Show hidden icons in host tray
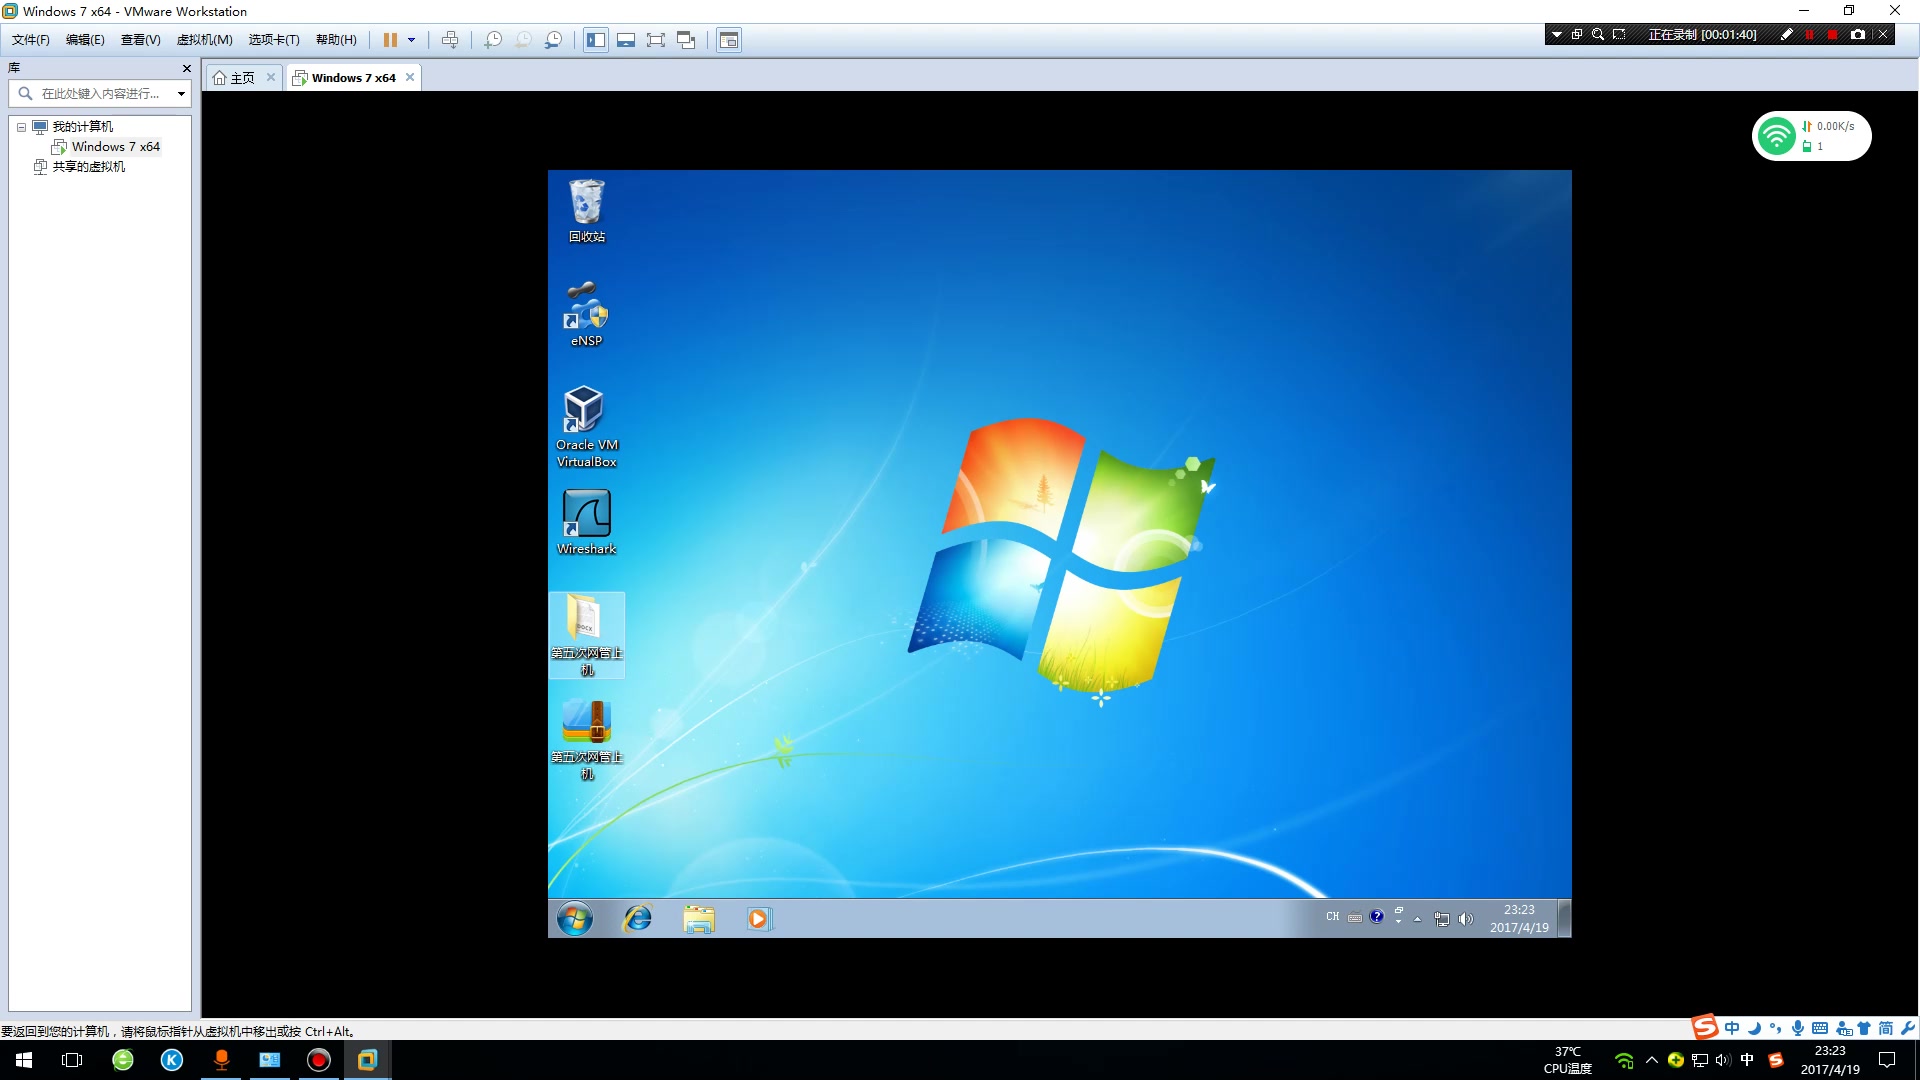Image resolution: width=1920 pixels, height=1080 pixels. pyautogui.click(x=1651, y=1060)
